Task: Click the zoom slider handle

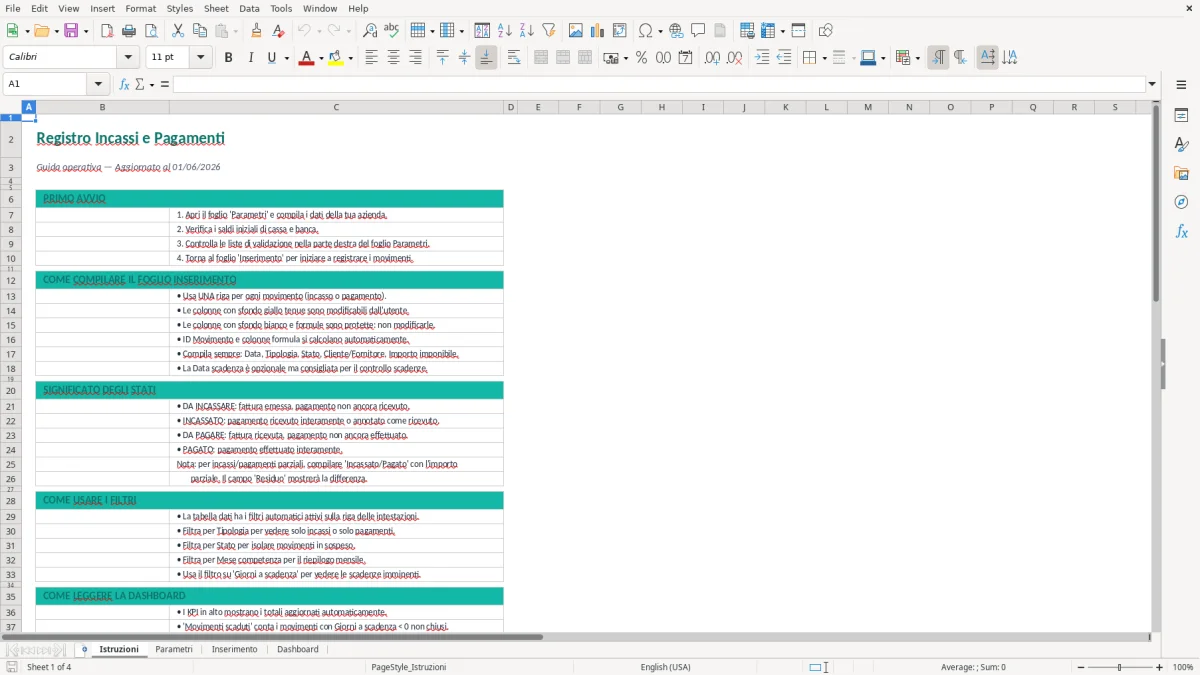Action: [1119, 667]
